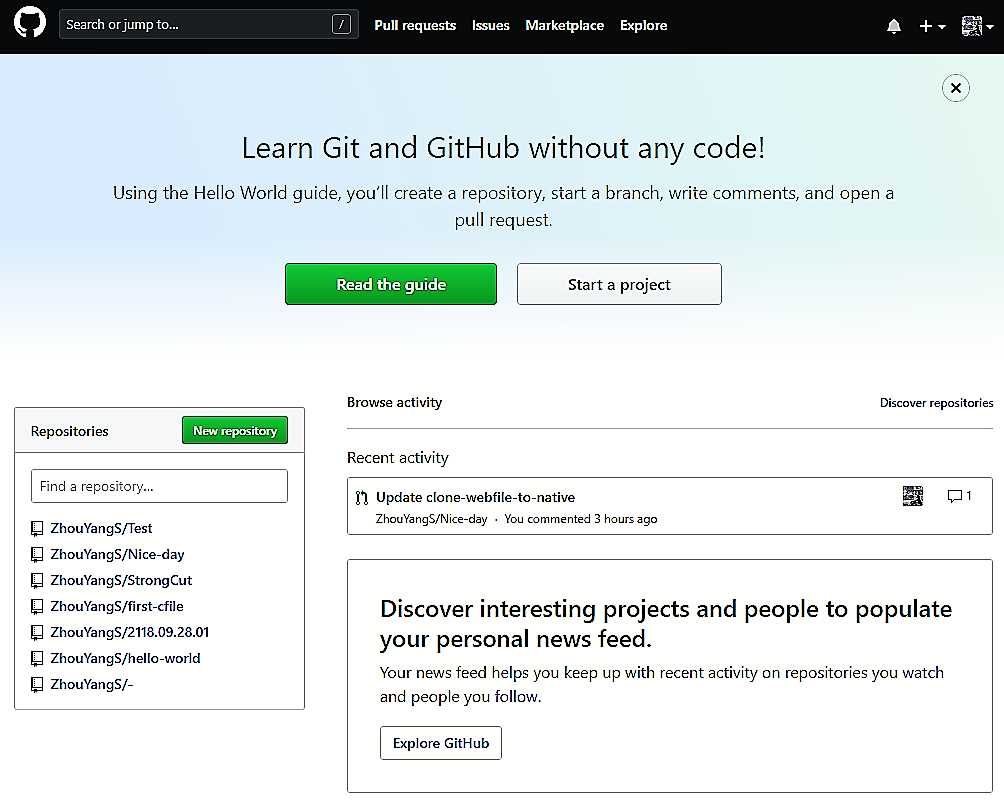This screenshot has width=1004, height=811.
Task: Dismiss the Learn Git banner
Action: [955, 88]
